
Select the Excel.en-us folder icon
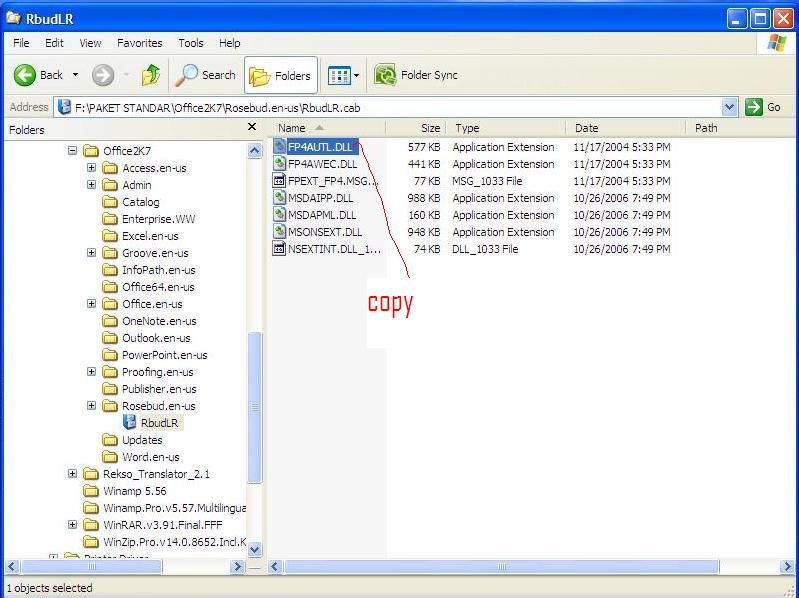click(x=110, y=236)
